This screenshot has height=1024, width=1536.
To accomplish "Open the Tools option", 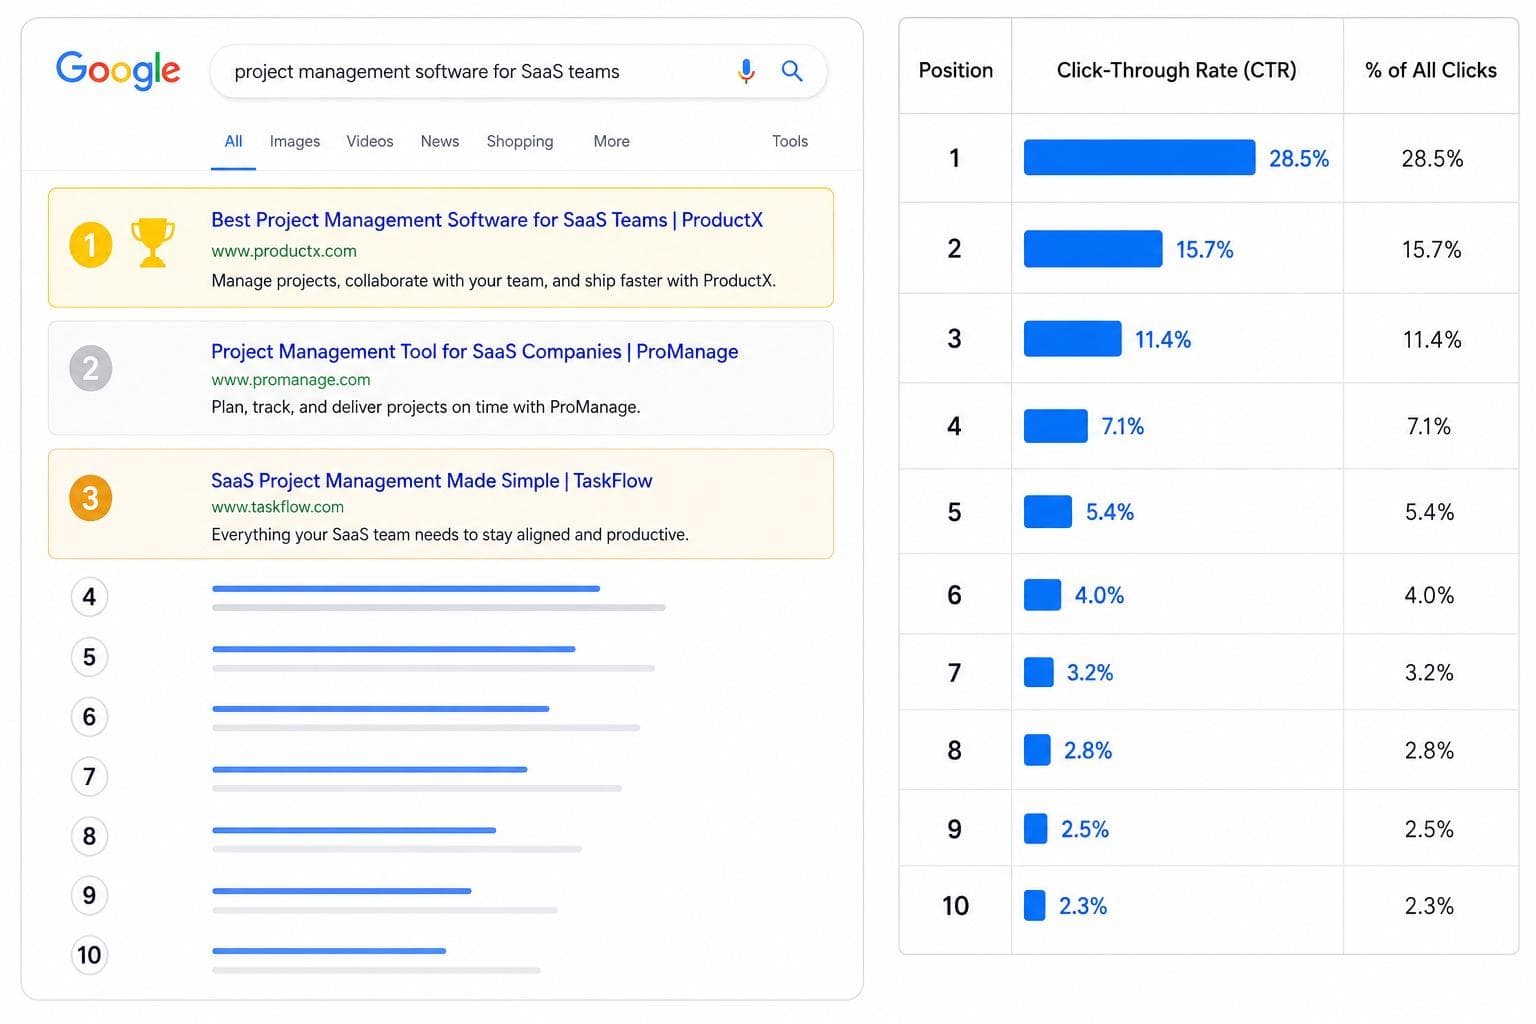I will (790, 141).
